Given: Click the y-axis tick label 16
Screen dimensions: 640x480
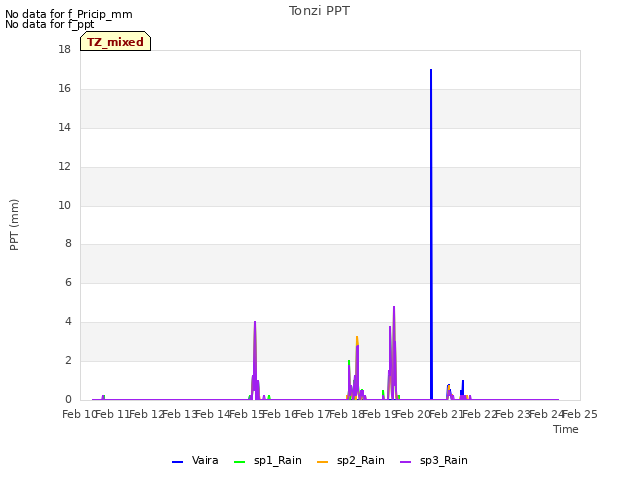Looking at the screenshot, I should tap(64, 89).
